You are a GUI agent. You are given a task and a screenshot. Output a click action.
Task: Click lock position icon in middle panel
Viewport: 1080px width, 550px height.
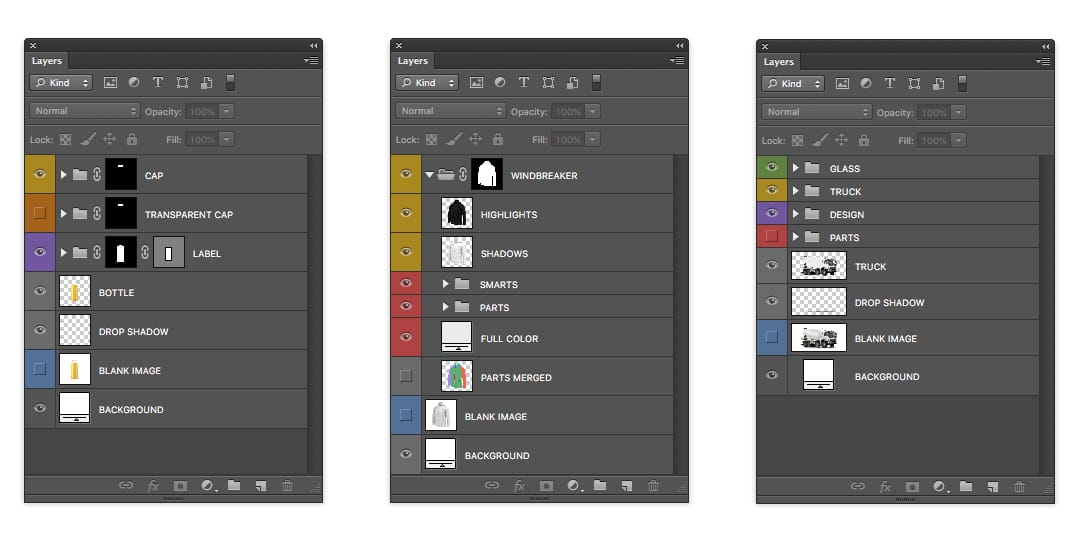pyautogui.click(x=475, y=139)
